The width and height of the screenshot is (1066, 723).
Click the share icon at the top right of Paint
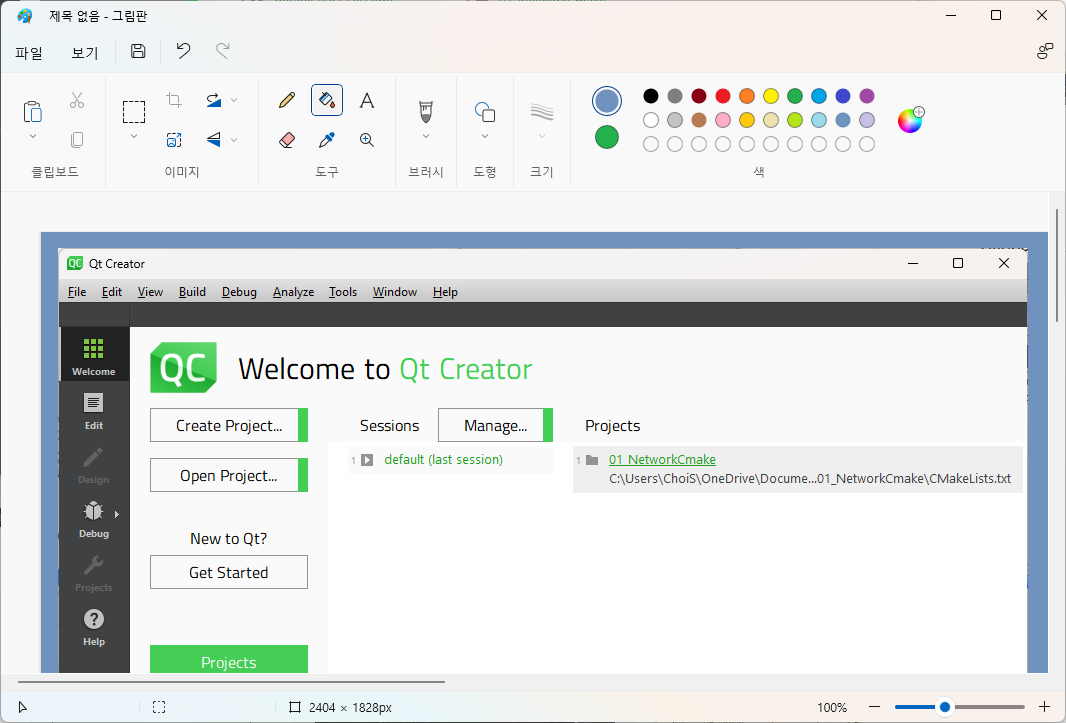click(x=1045, y=51)
